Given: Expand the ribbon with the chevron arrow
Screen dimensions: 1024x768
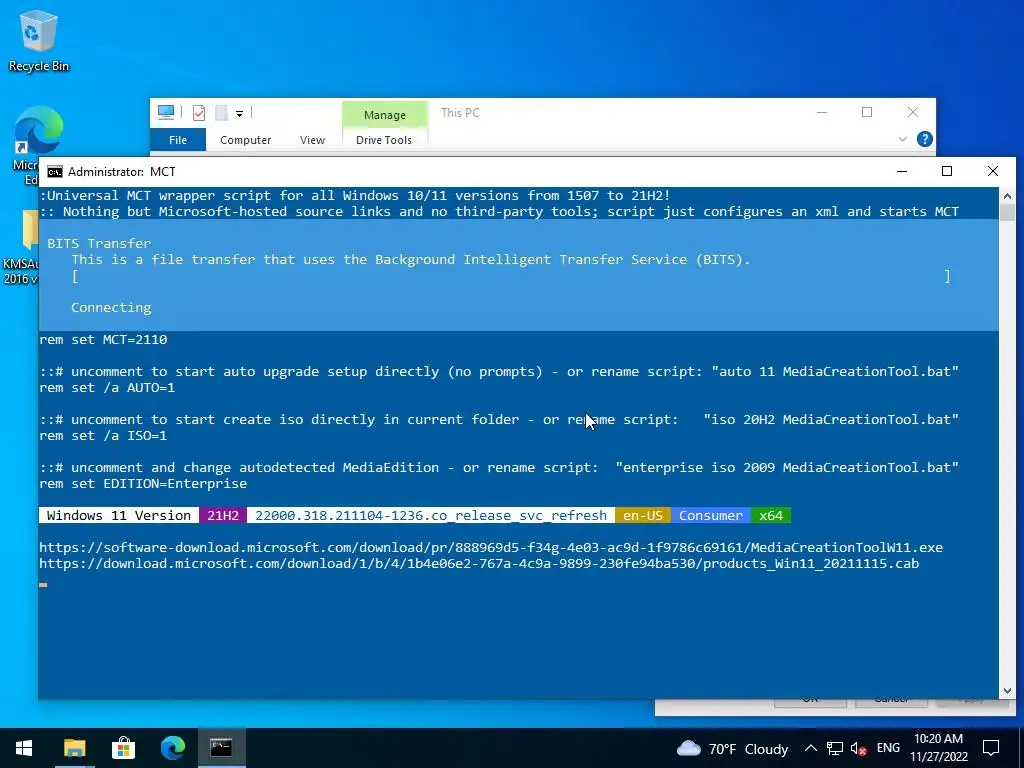Looking at the screenshot, I should 903,139.
